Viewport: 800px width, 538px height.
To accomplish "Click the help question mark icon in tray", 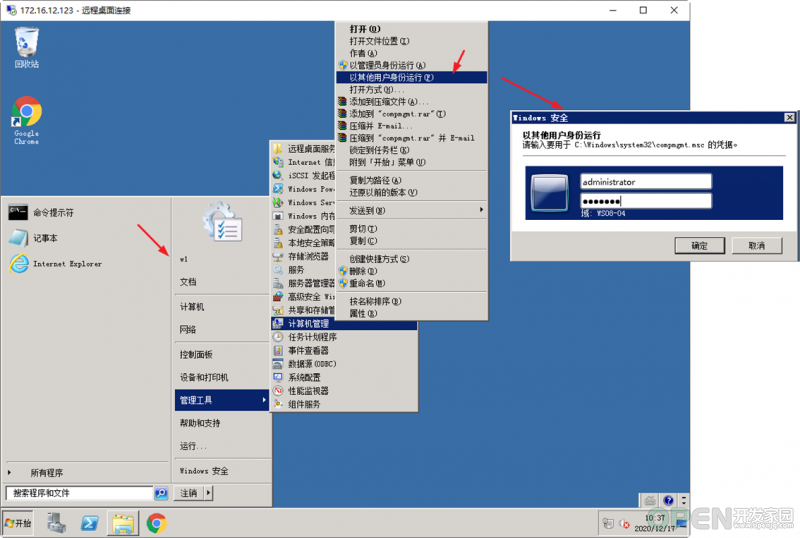I will (668, 500).
